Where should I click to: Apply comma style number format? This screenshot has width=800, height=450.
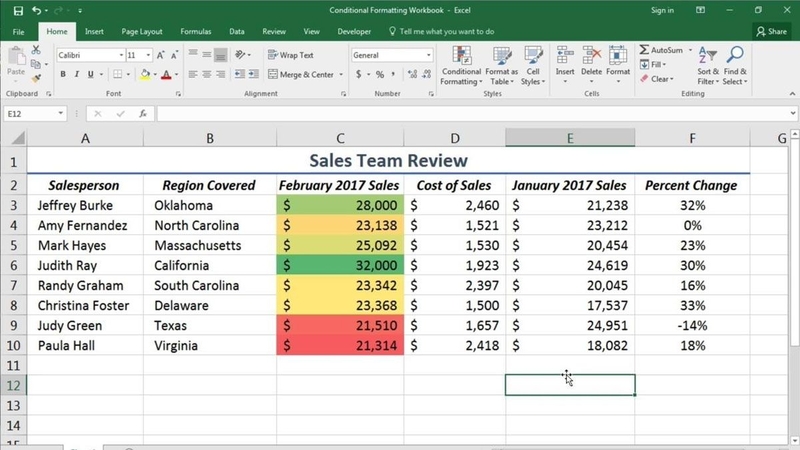393,74
